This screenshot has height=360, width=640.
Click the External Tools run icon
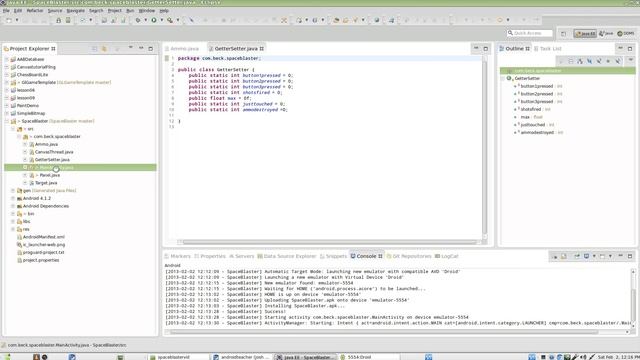pos(170,20)
